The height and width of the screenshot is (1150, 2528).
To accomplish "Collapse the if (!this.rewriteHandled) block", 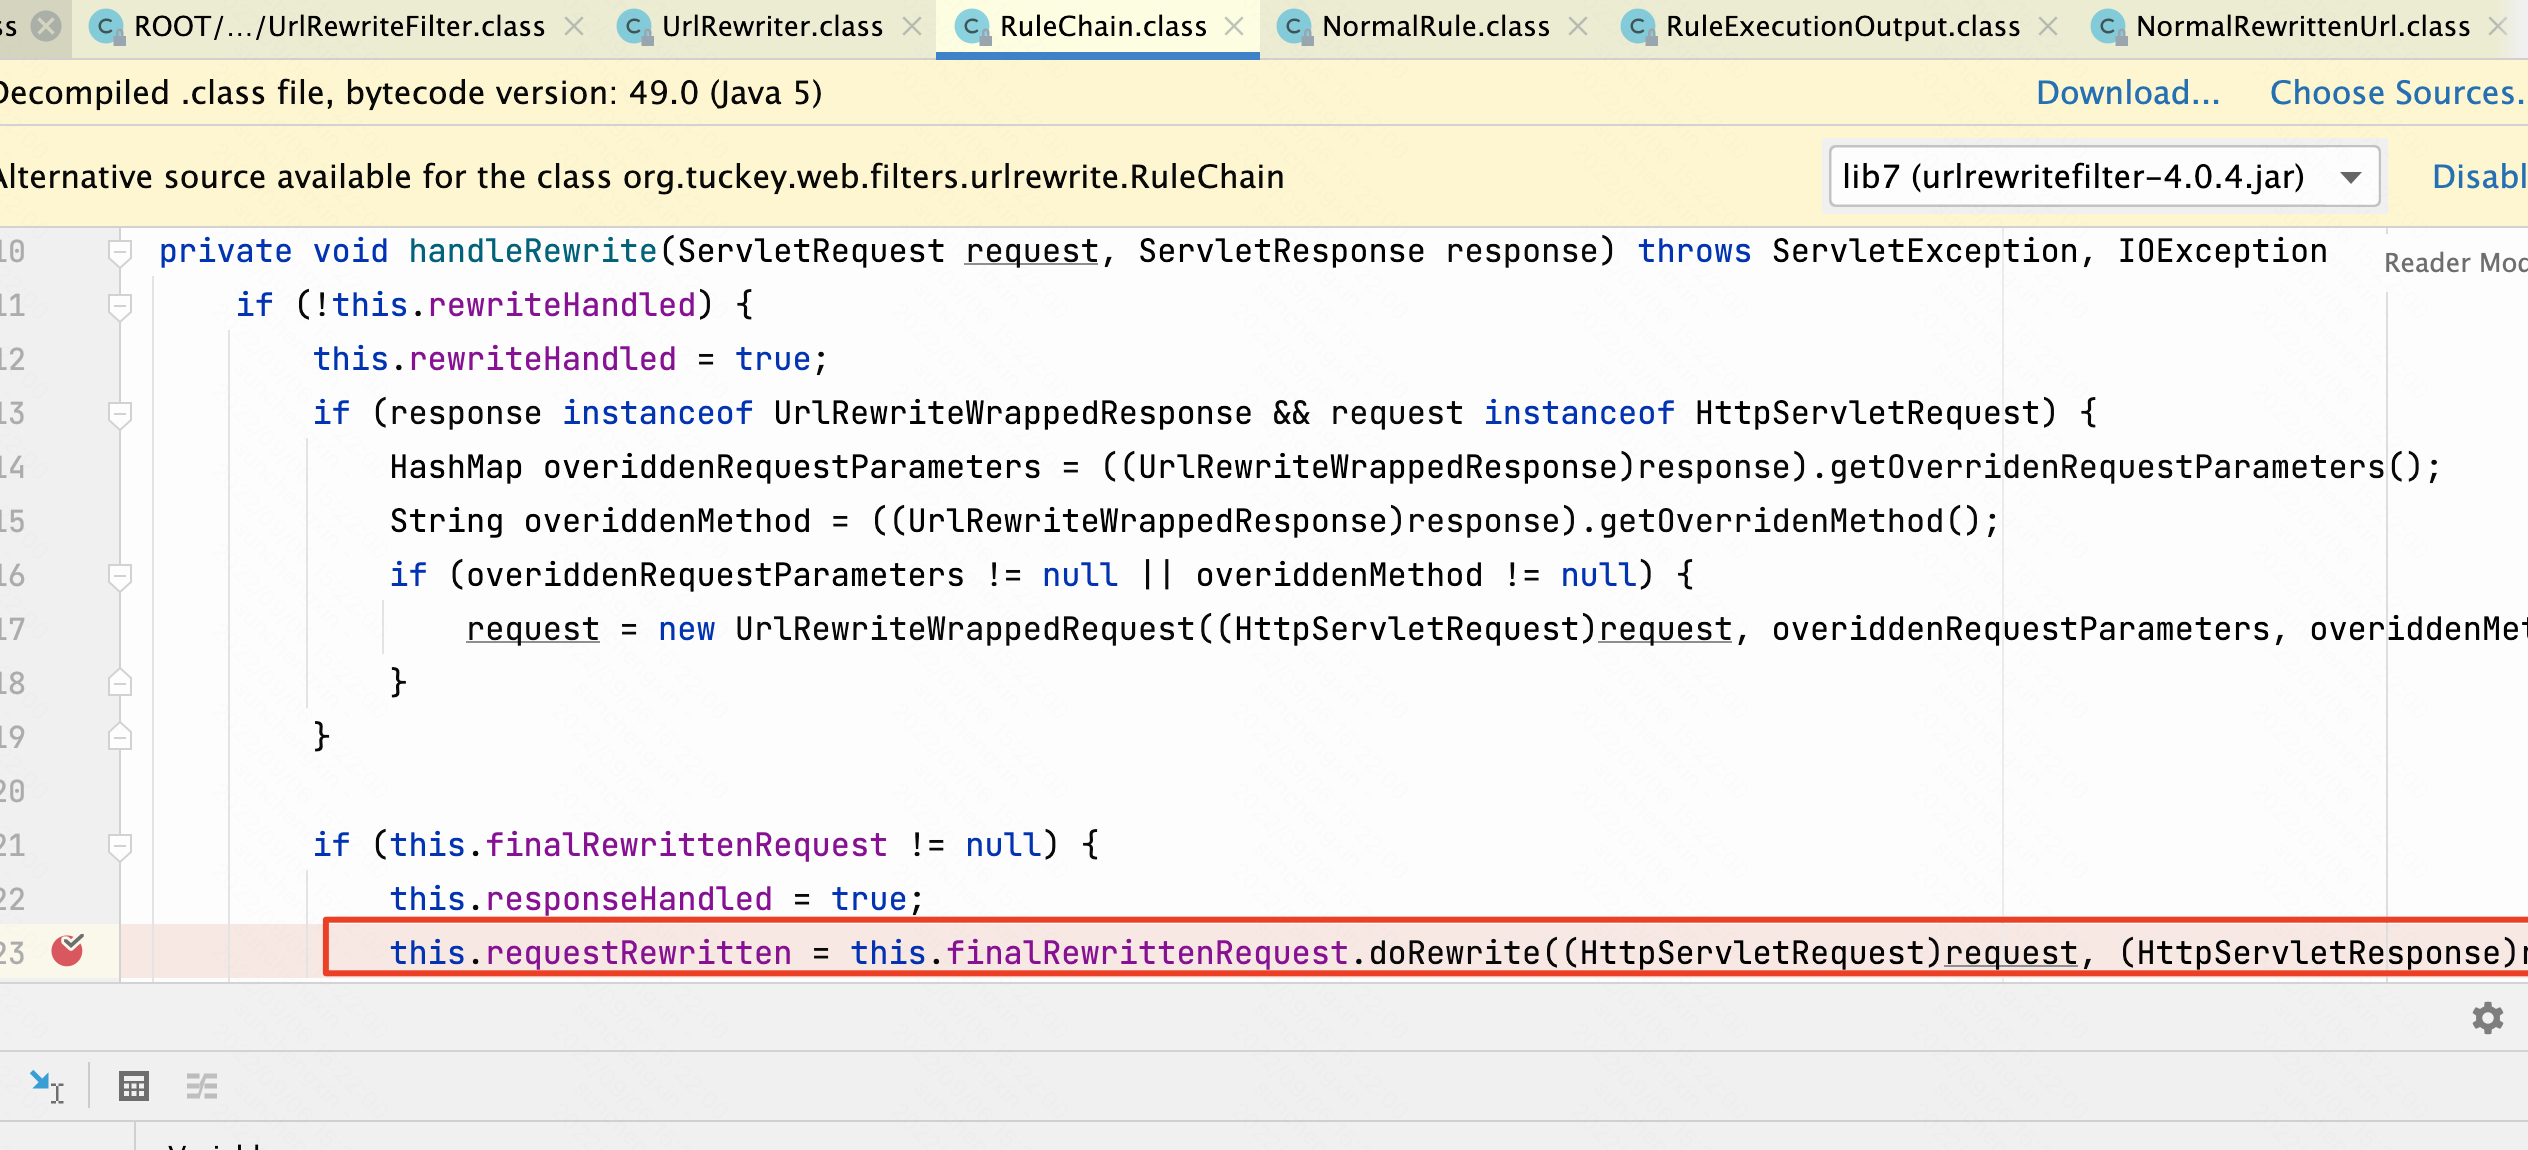I will coord(120,306).
